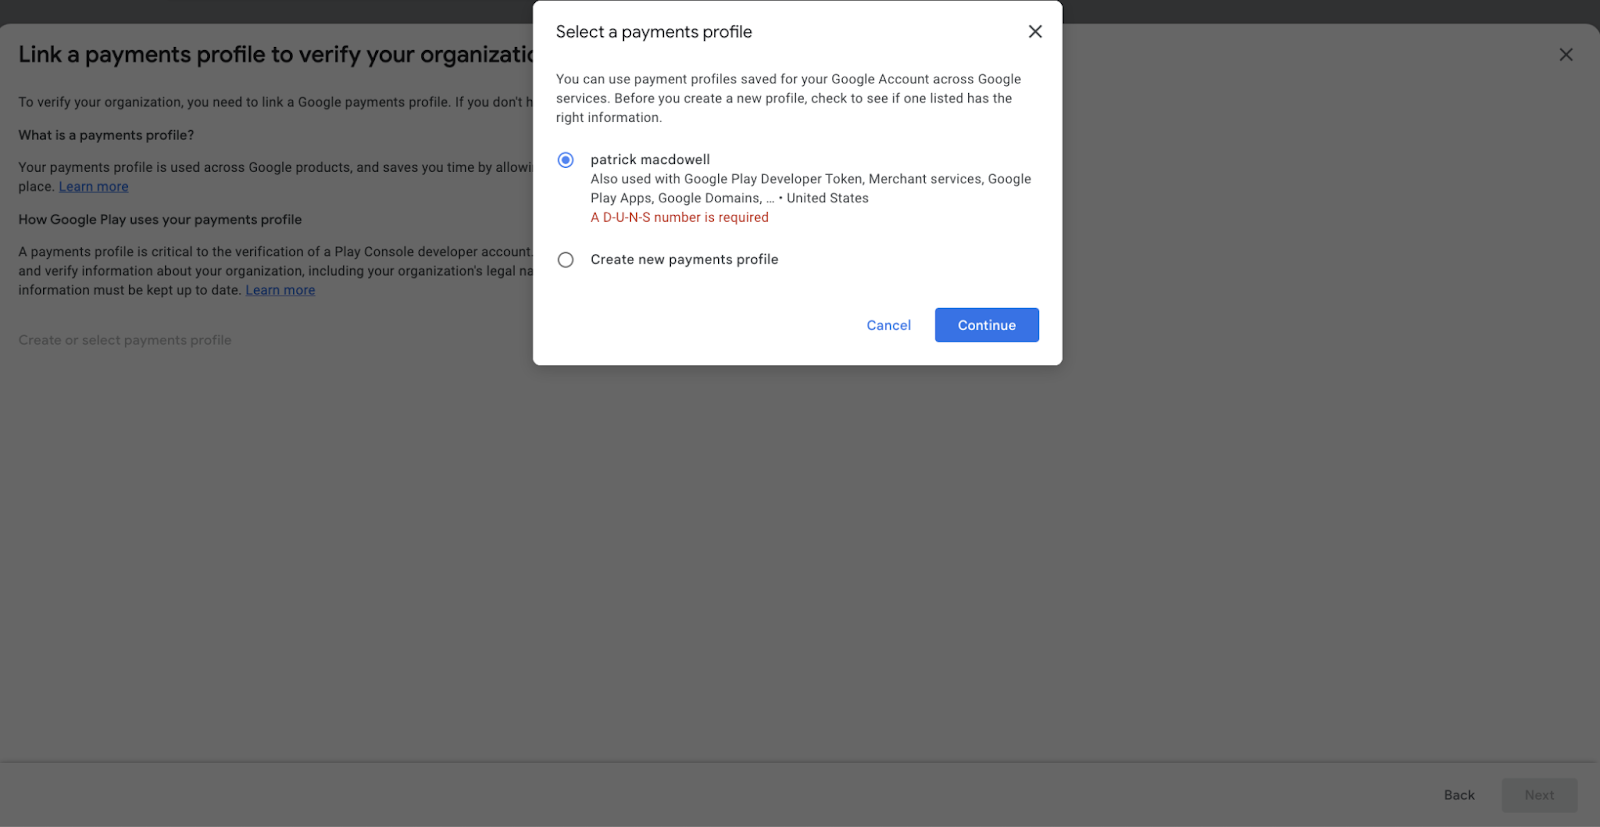Confirm the selection with the Continue button
This screenshot has width=1600, height=827.
[x=987, y=325]
